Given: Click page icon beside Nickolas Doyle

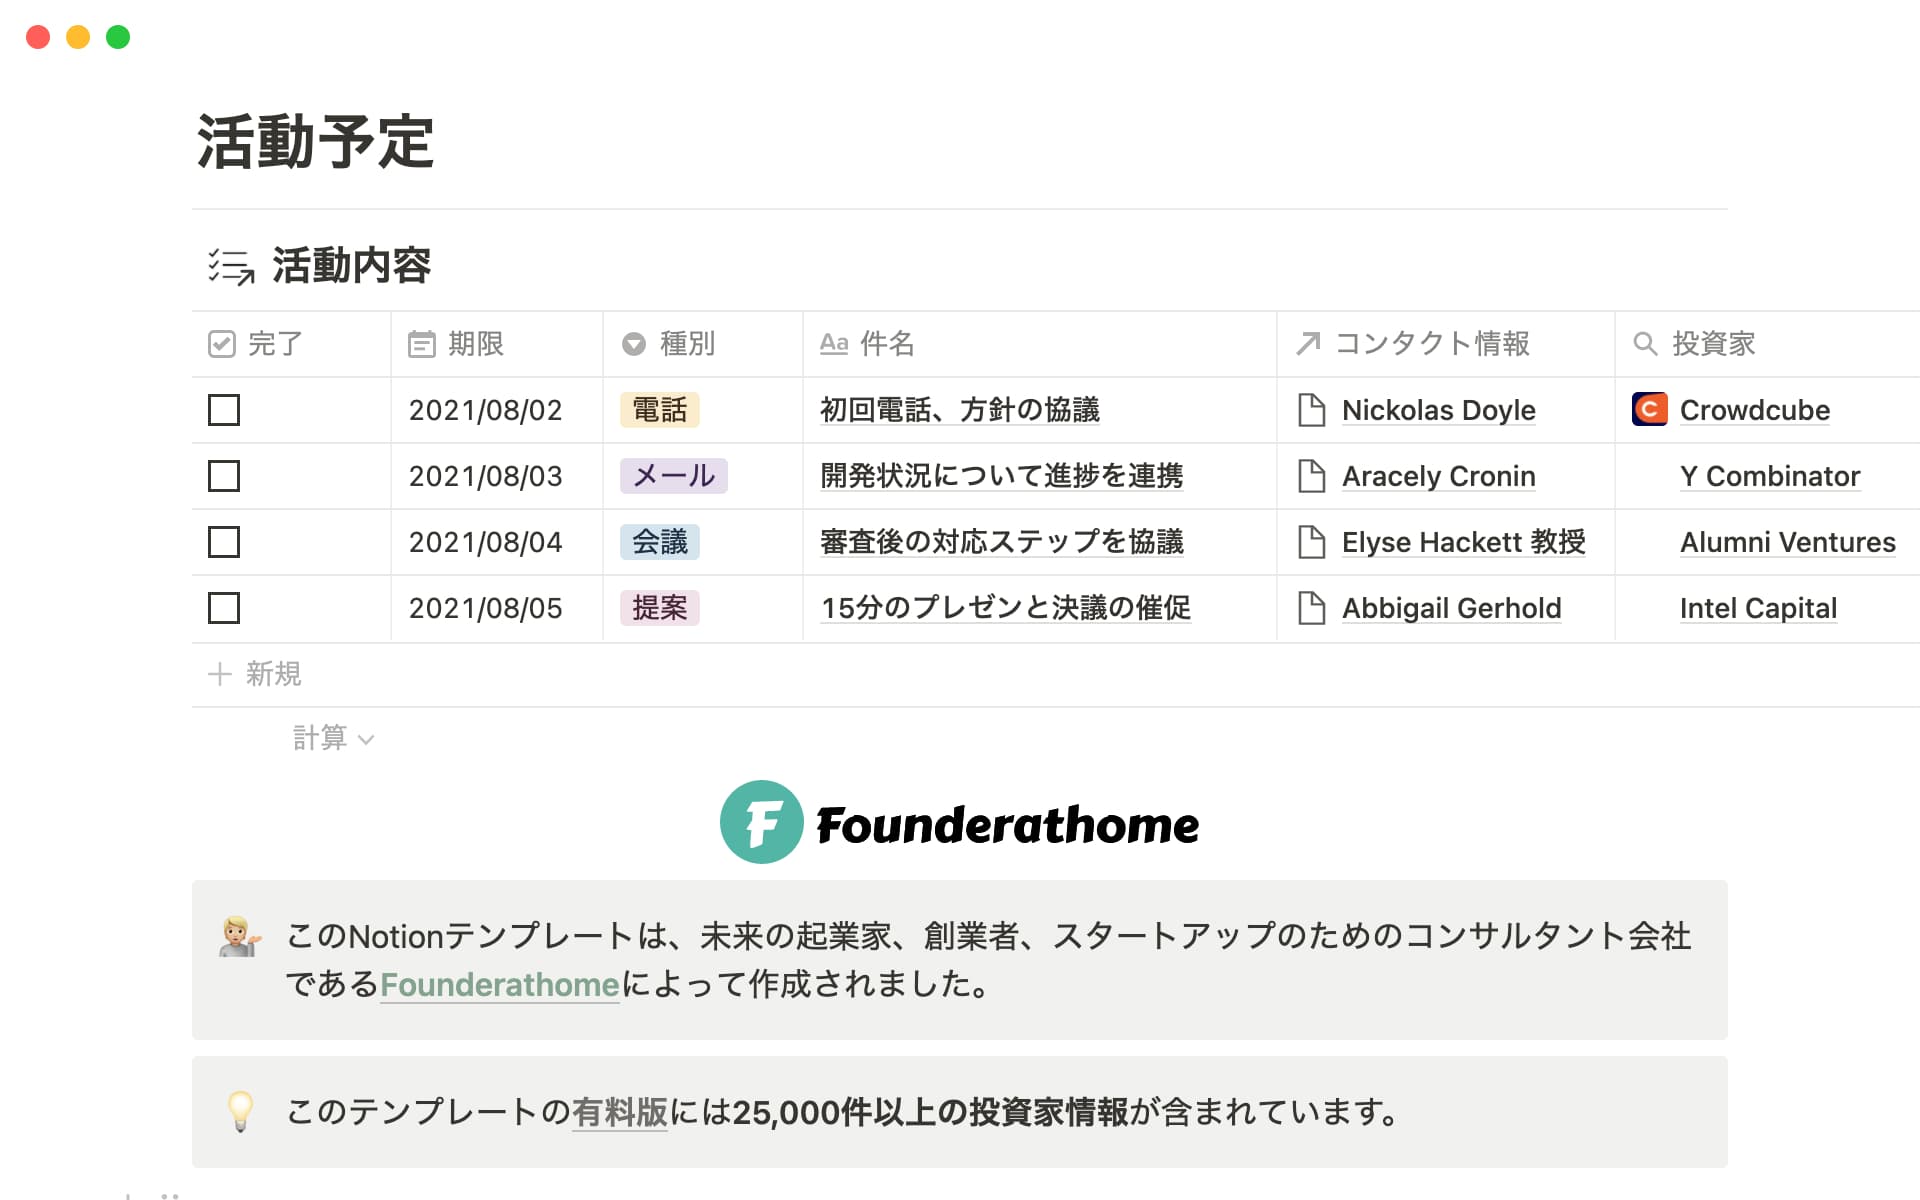Looking at the screenshot, I should pyautogui.click(x=1311, y=410).
